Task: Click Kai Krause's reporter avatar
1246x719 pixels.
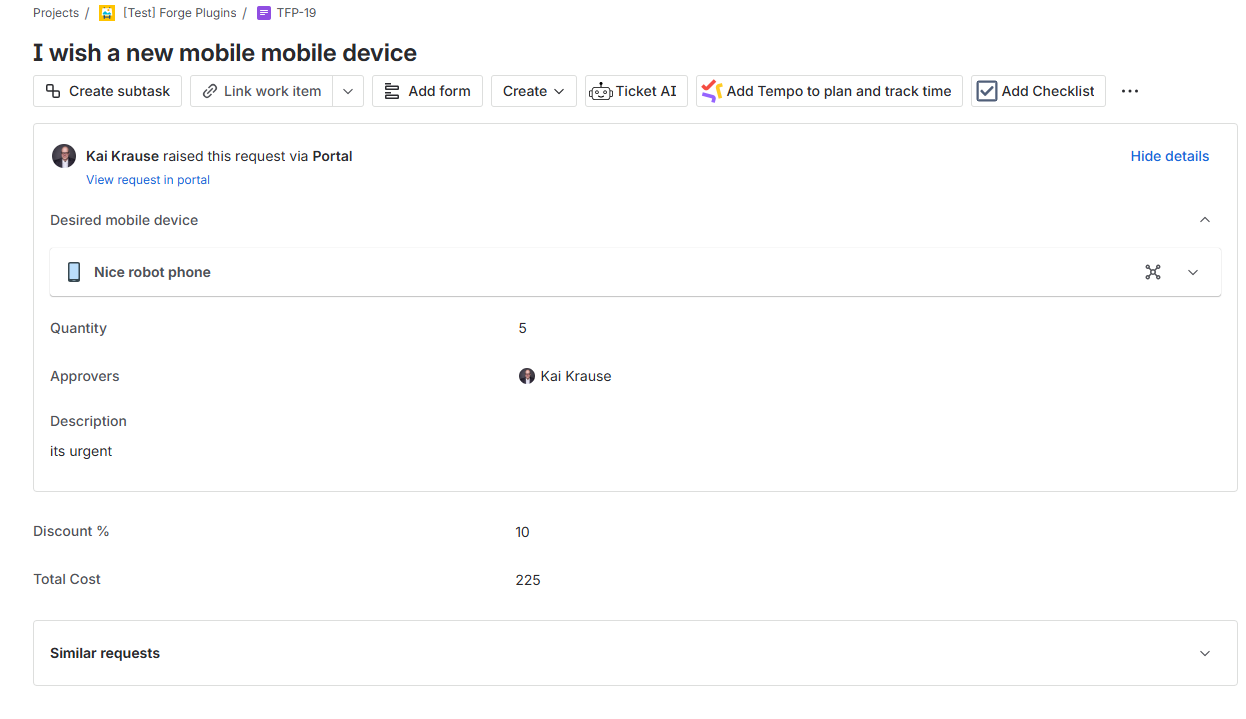Action: point(64,156)
